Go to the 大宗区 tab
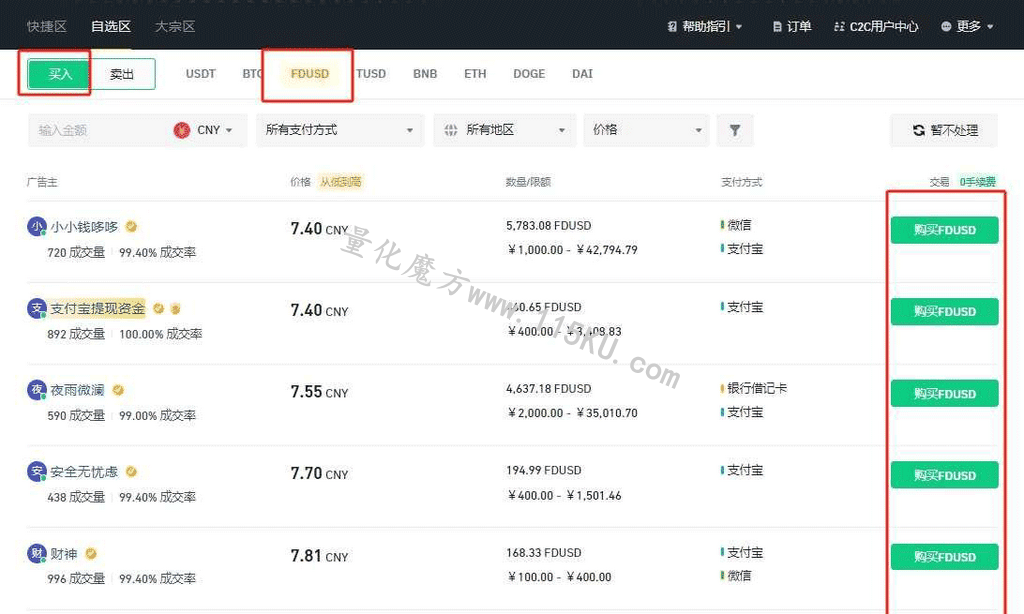This screenshot has width=1024, height=614. click(174, 27)
